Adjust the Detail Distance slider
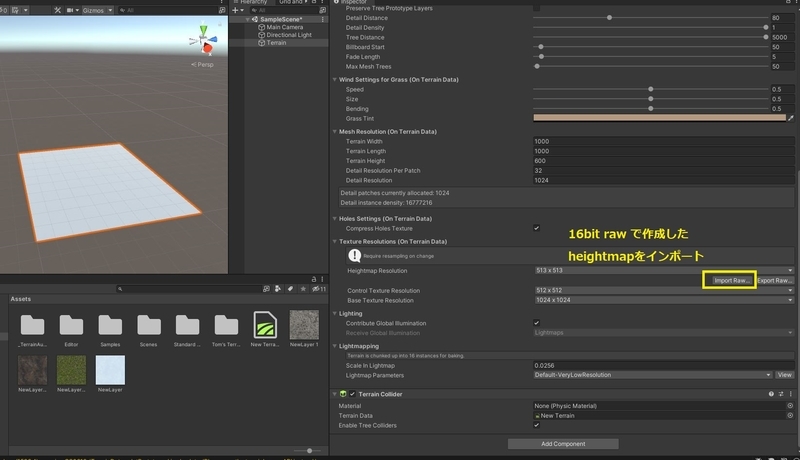This screenshot has width=800, height=460. (x=651, y=18)
